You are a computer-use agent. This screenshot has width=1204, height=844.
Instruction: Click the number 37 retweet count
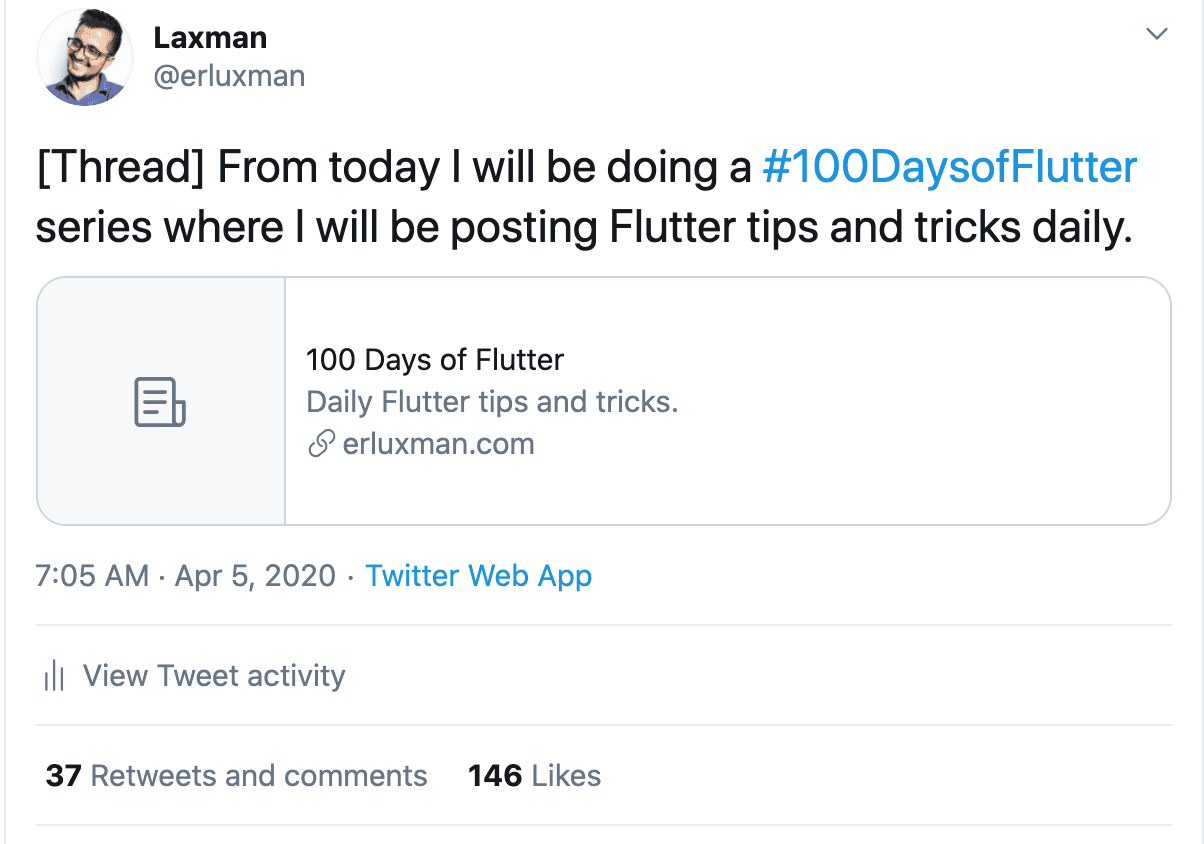63,776
